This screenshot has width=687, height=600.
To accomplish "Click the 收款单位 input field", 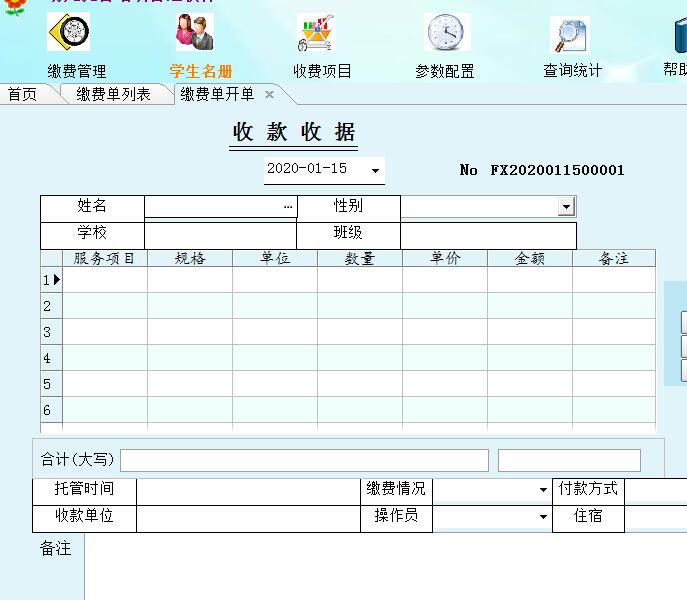I will (x=248, y=519).
